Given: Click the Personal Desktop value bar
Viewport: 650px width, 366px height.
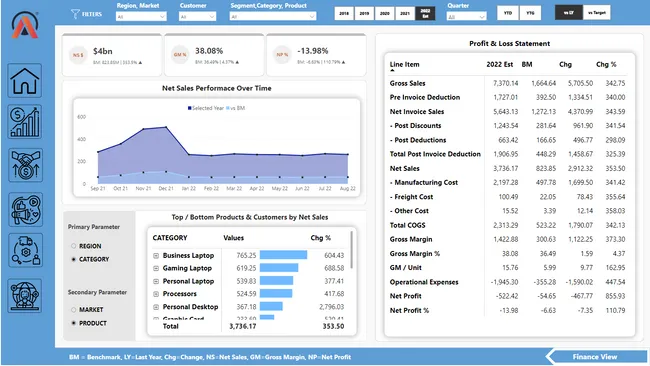Looking at the screenshot, I should point(271,306).
